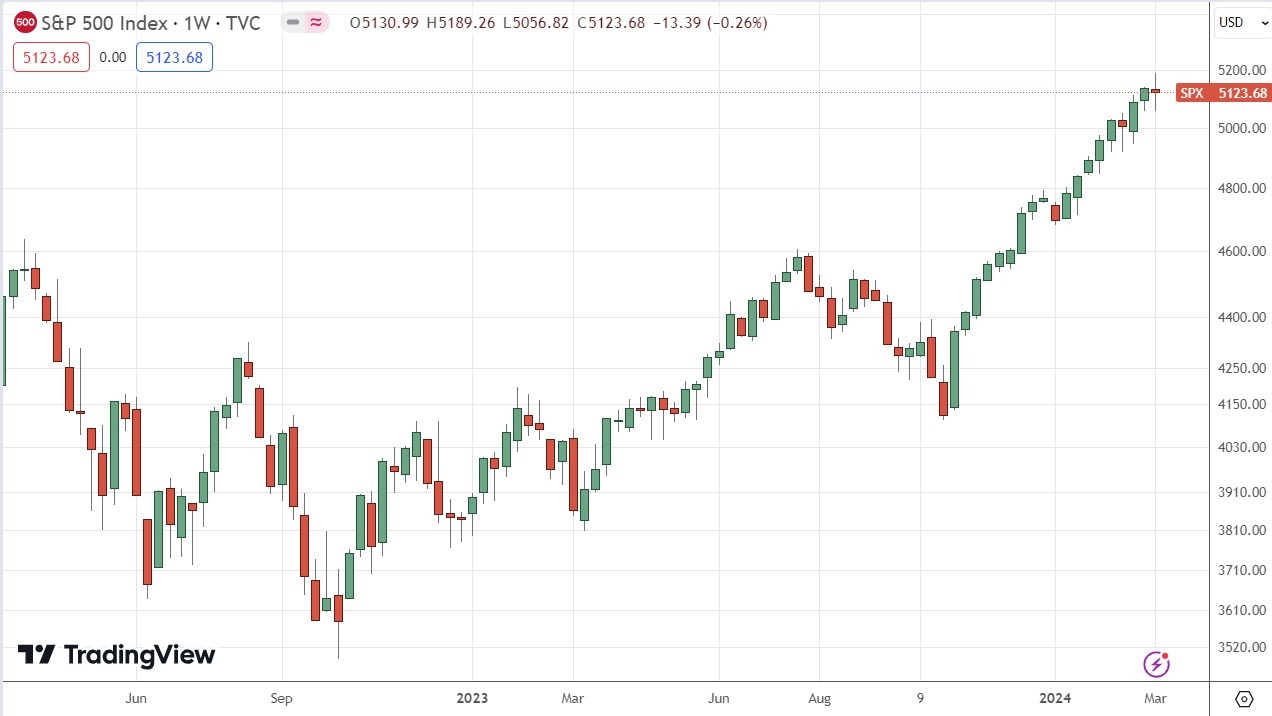Screen dimensions: 1272x716
Task: Expand the symbol title S&P 500 Index
Action: pos(105,22)
